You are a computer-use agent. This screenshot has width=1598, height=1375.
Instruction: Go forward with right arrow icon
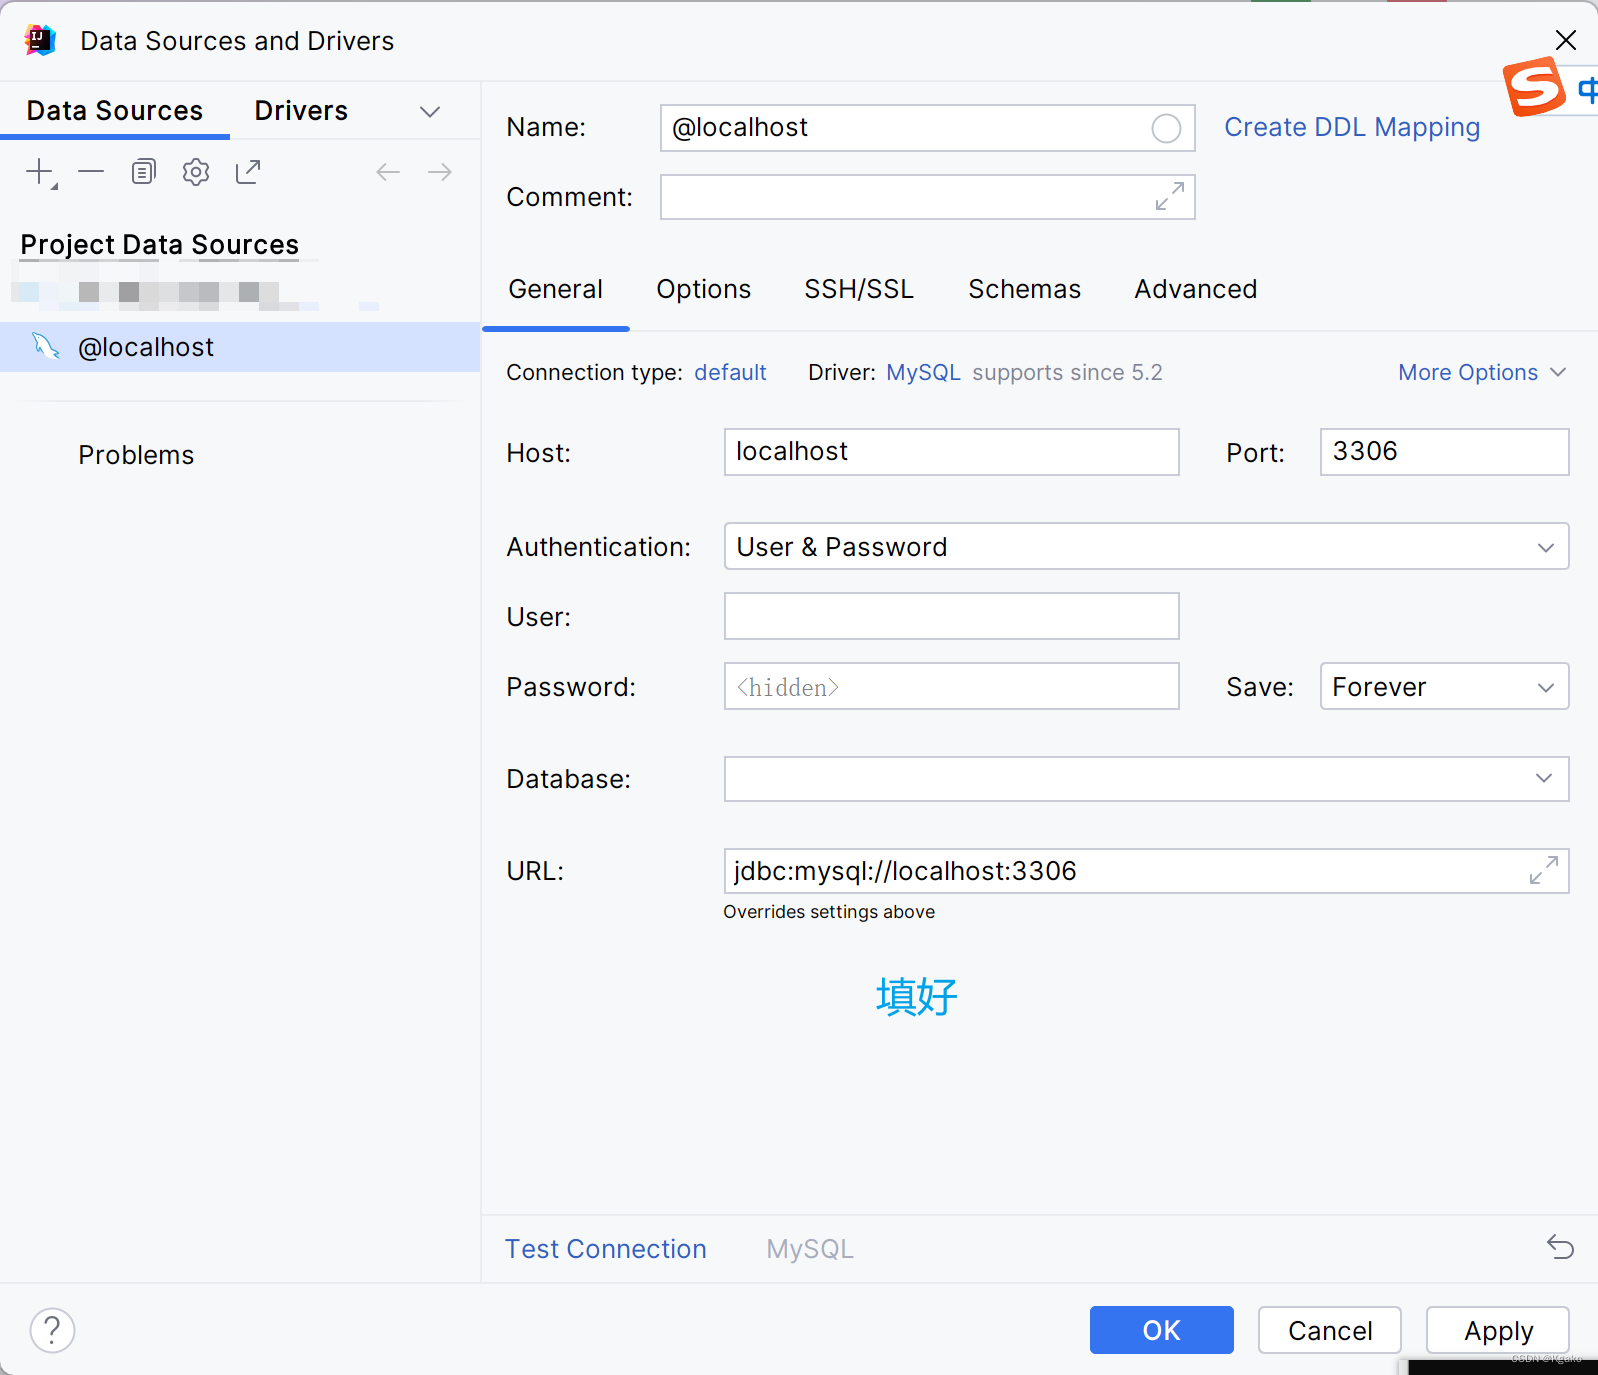(x=440, y=172)
